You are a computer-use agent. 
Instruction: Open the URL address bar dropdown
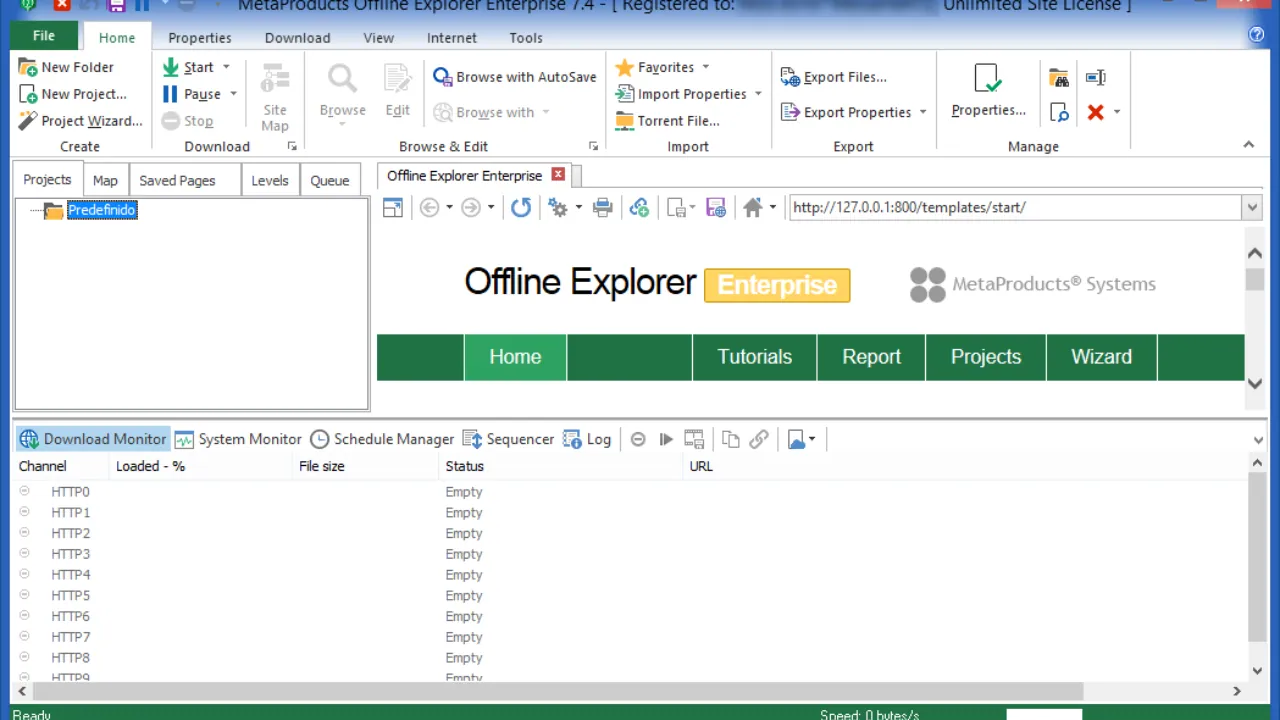(x=1251, y=207)
